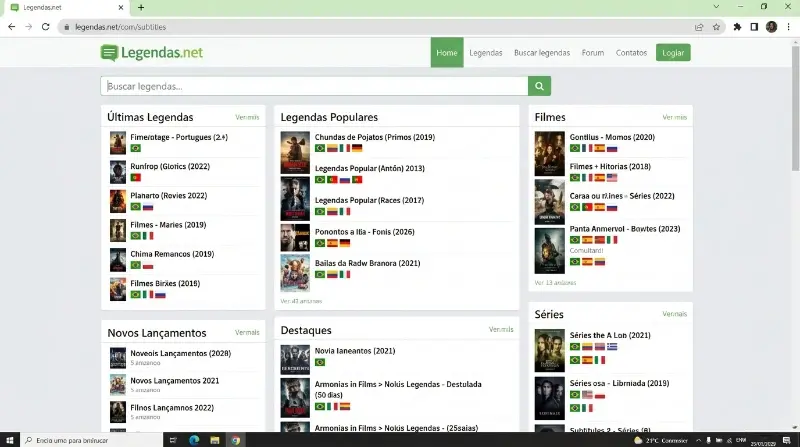Click the Windows taskbar search box
The image size is (800, 447).
(x=91, y=440)
